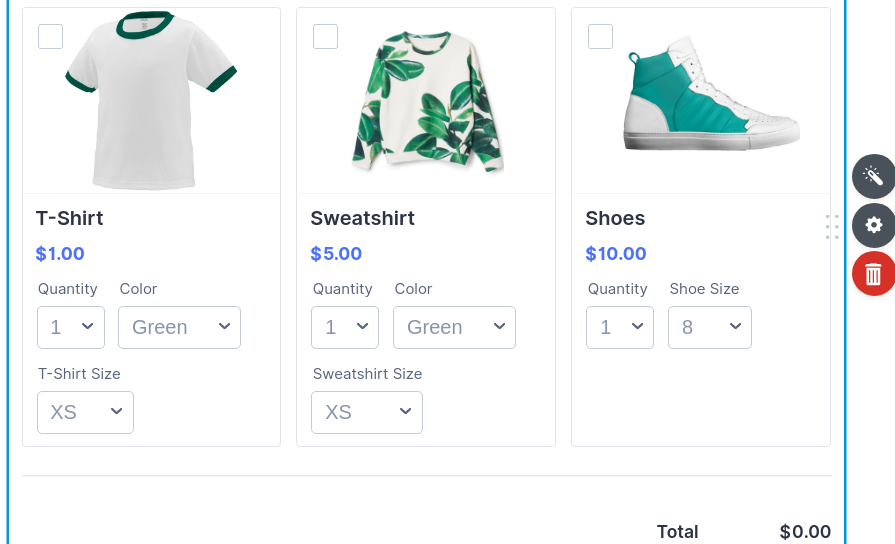Check the Sweatshirt product checkbox
The height and width of the screenshot is (544, 895).
click(325, 36)
